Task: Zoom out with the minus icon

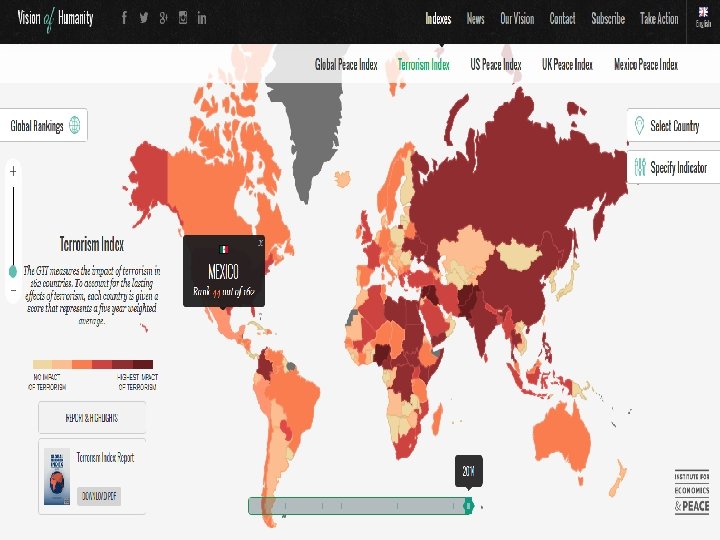Action: click(x=13, y=290)
